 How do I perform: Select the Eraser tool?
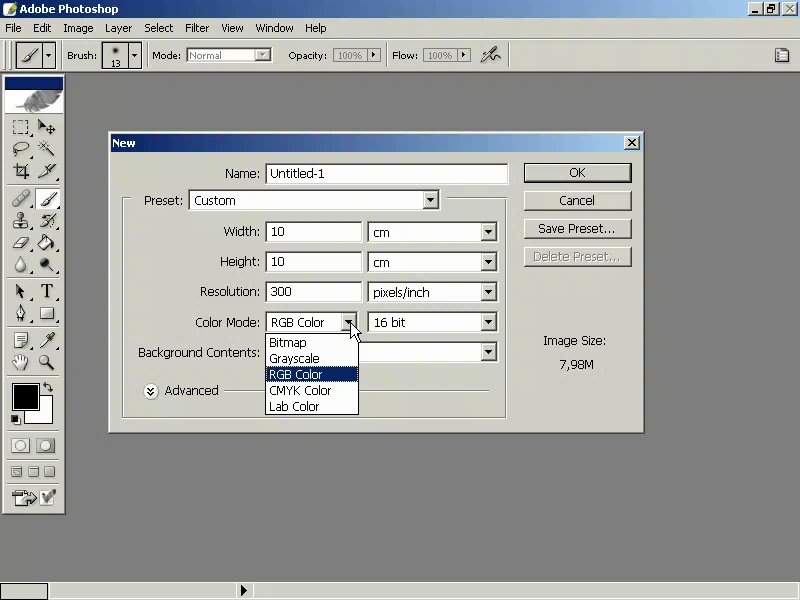click(20, 242)
